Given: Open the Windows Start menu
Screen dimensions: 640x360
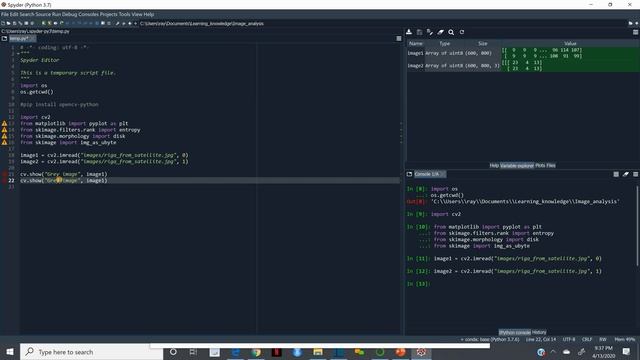Looking at the screenshot, I should [10, 351].
